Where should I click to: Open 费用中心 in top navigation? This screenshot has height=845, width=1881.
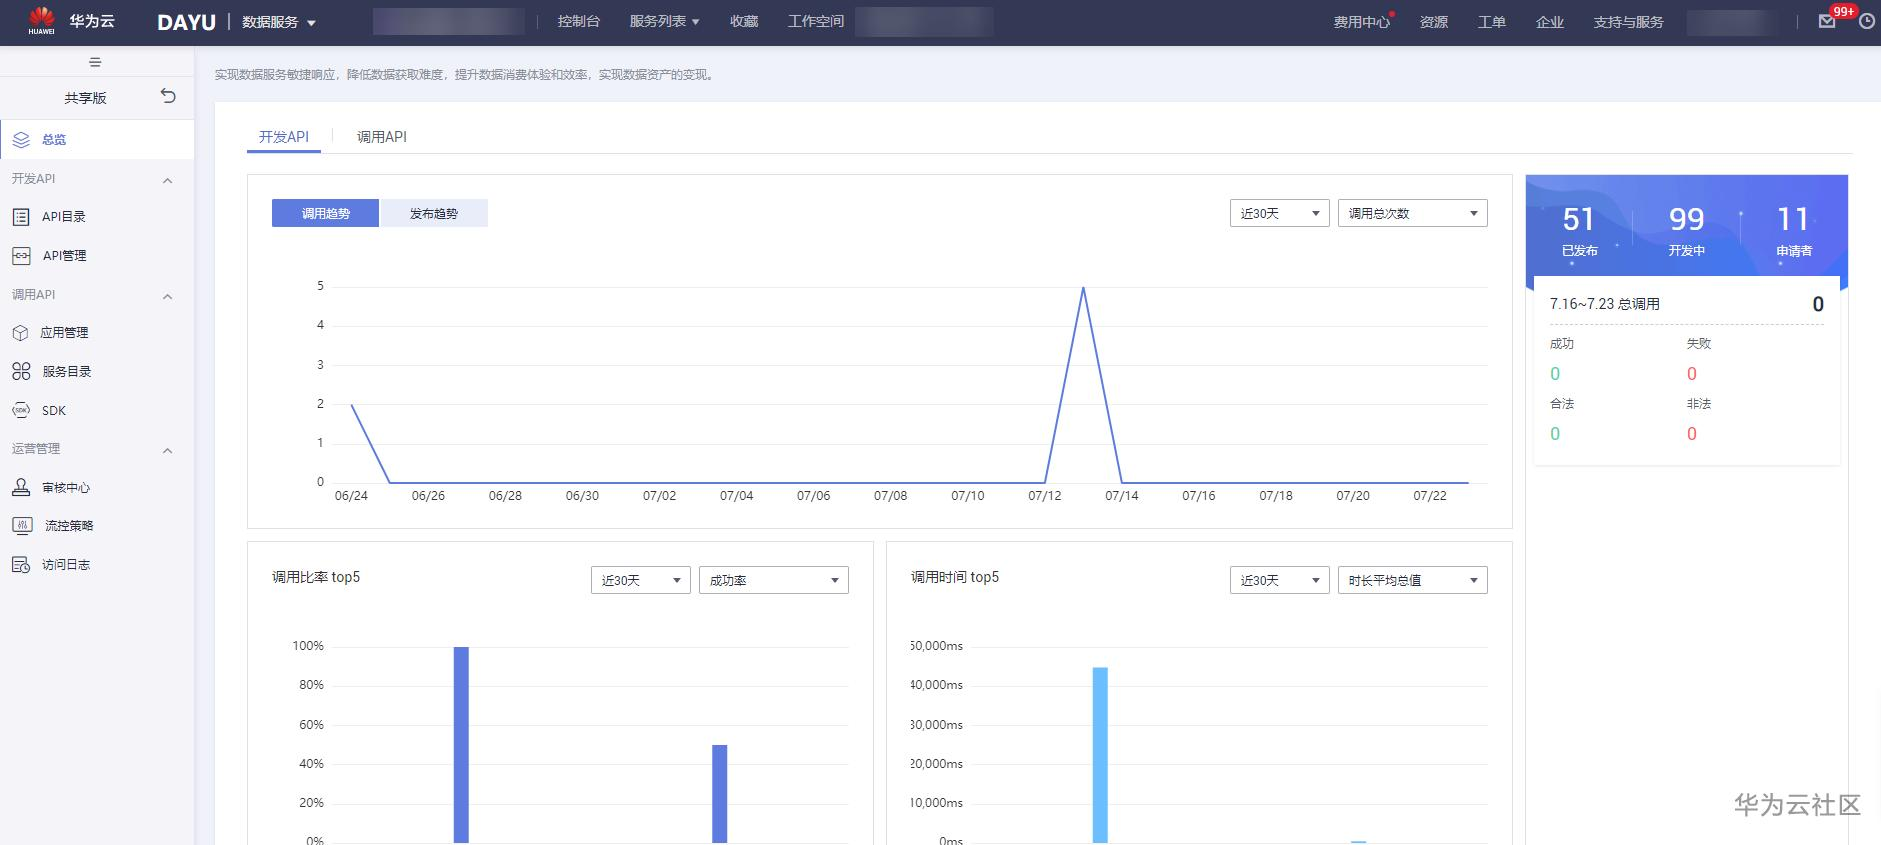tap(1361, 22)
